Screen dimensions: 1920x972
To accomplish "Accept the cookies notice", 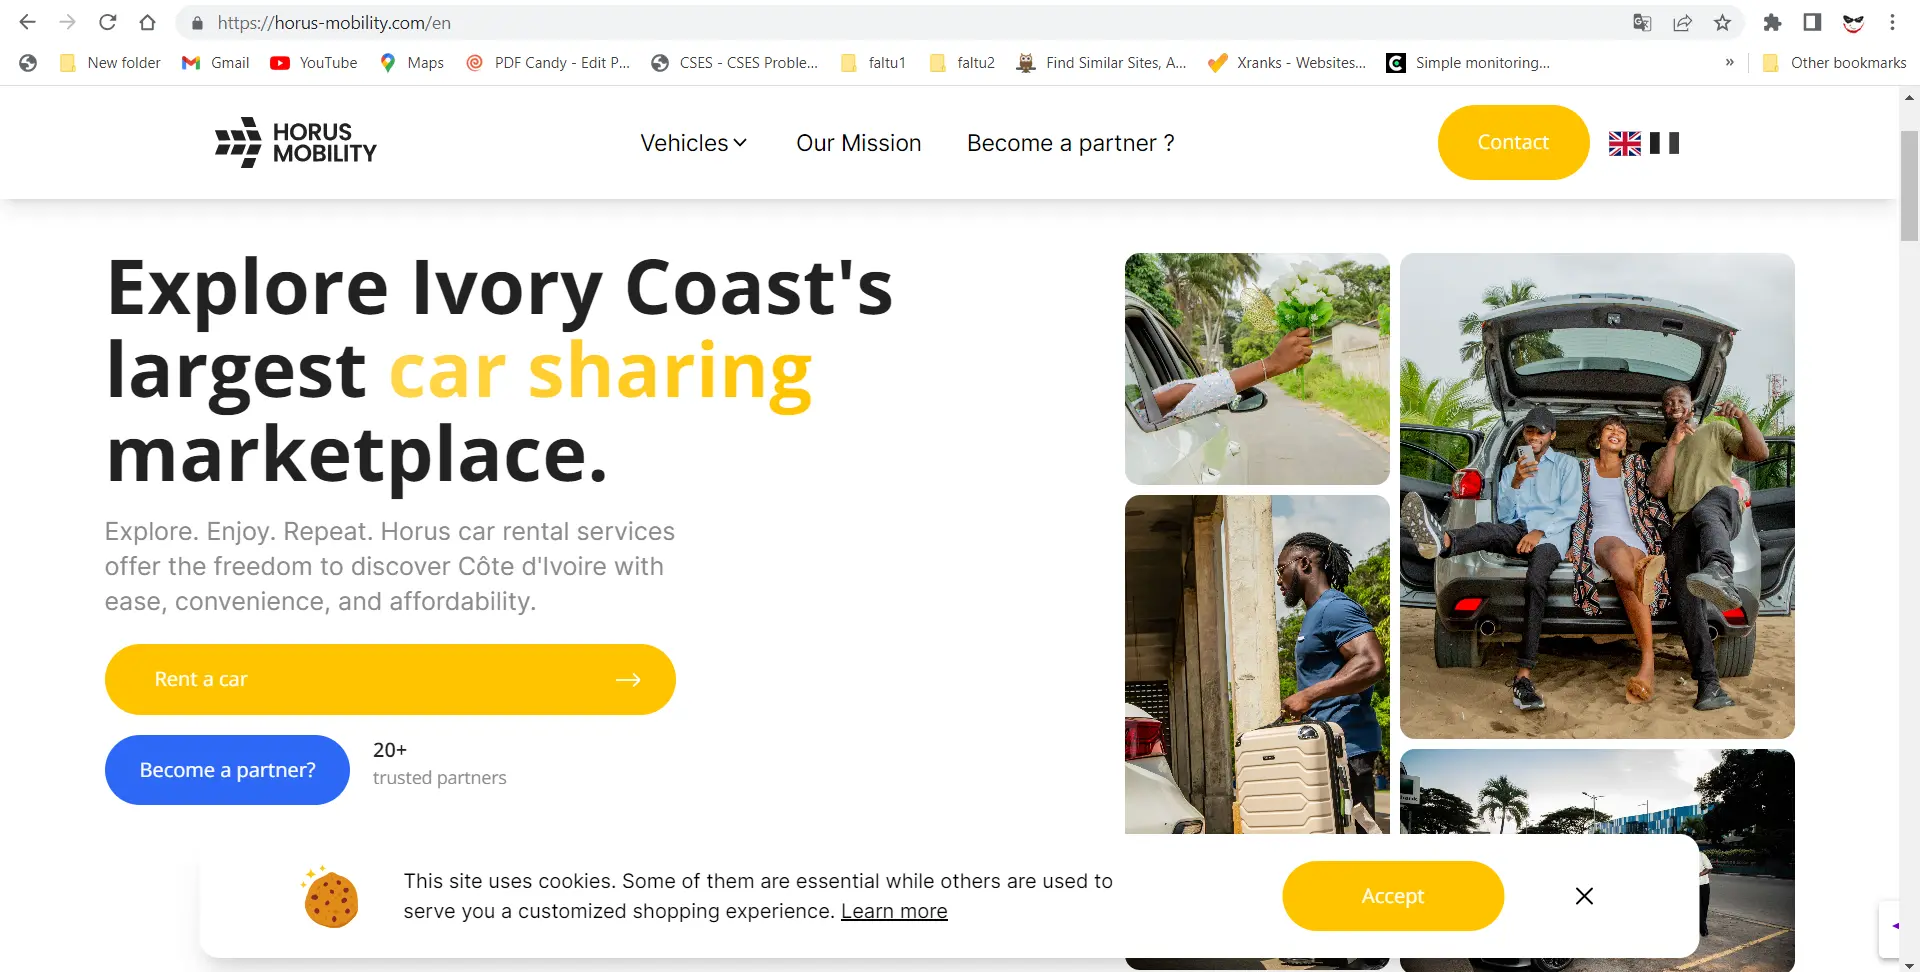I will (x=1392, y=896).
